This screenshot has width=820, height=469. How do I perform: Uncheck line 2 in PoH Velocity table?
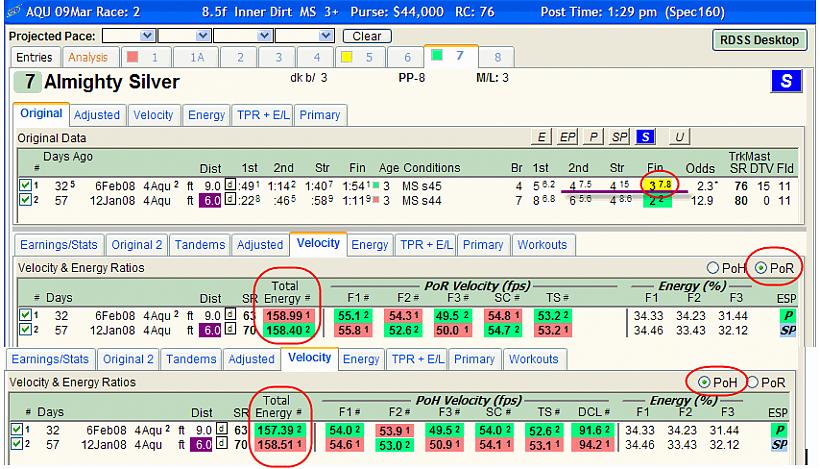[16, 444]
